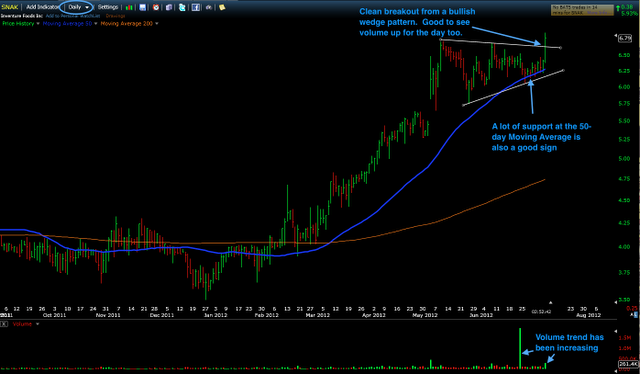640x374 pixels.
Task: Click the 'May 2012' date axis label
Action: tap(425, 315)
